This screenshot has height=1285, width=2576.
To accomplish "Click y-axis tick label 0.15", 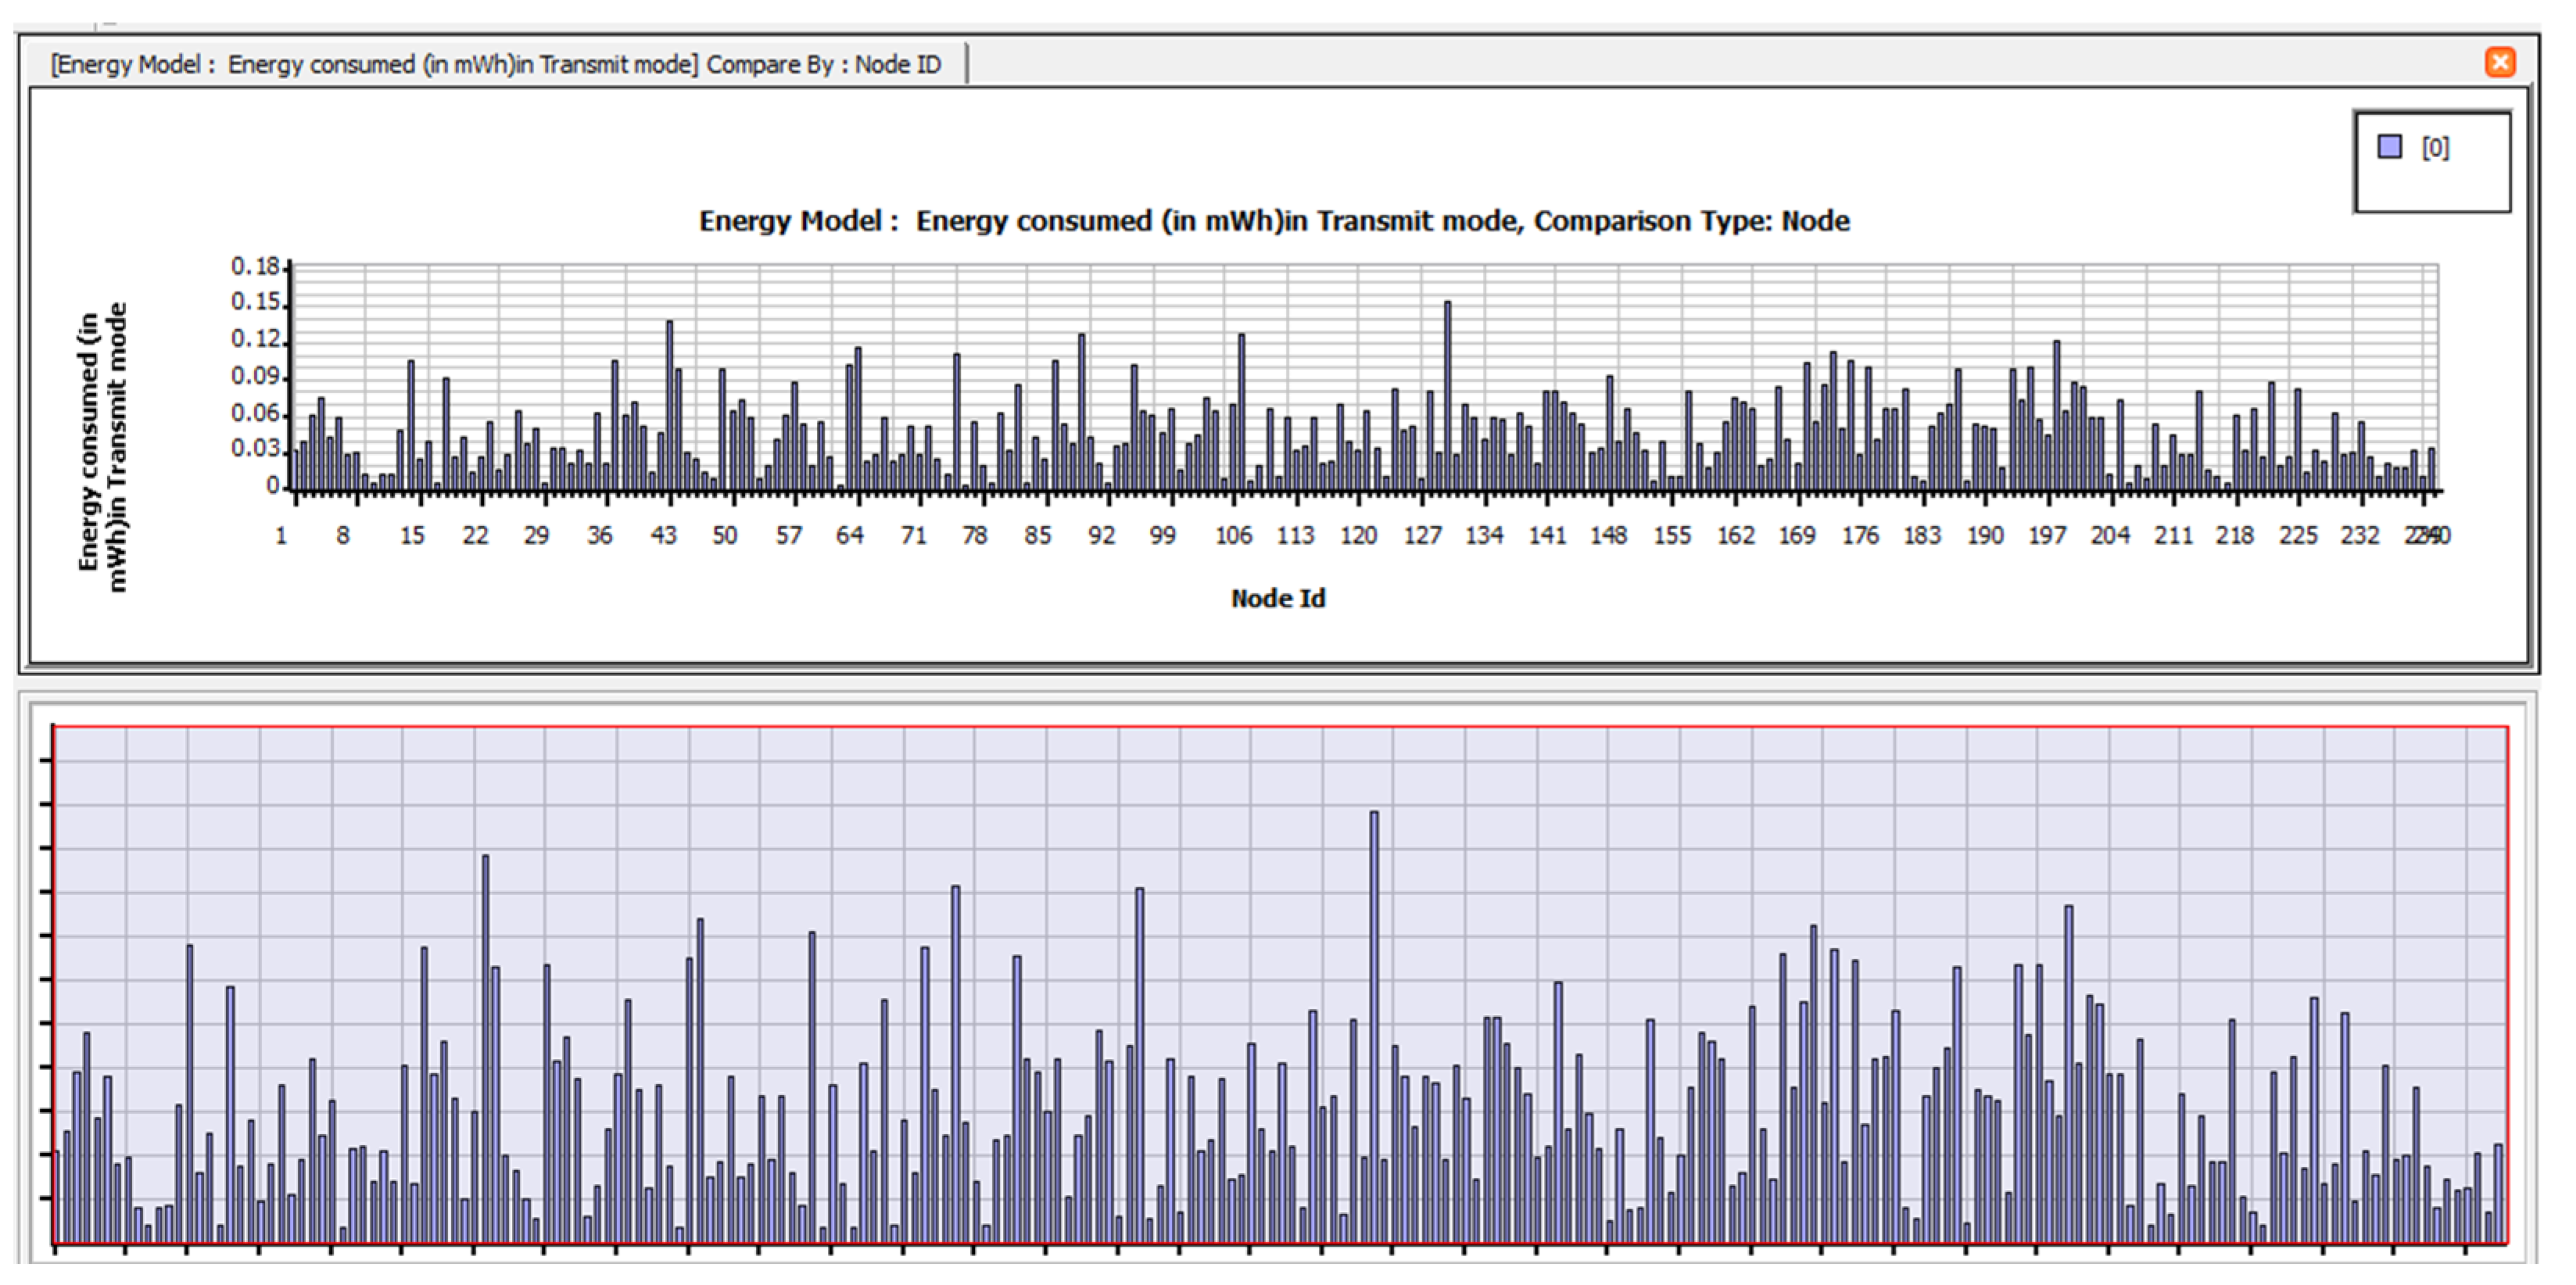I will [255, 303].
